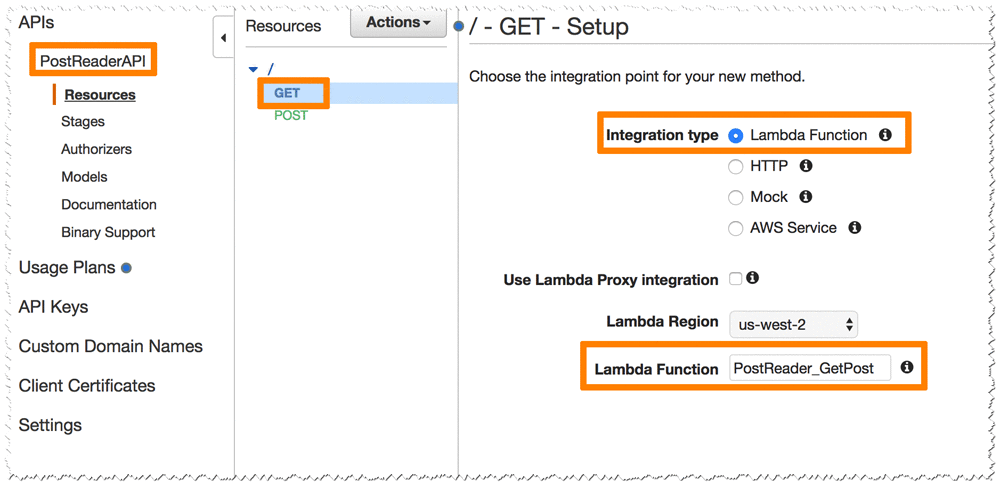Click the info icon beside HTTP option

click(806, 166)
